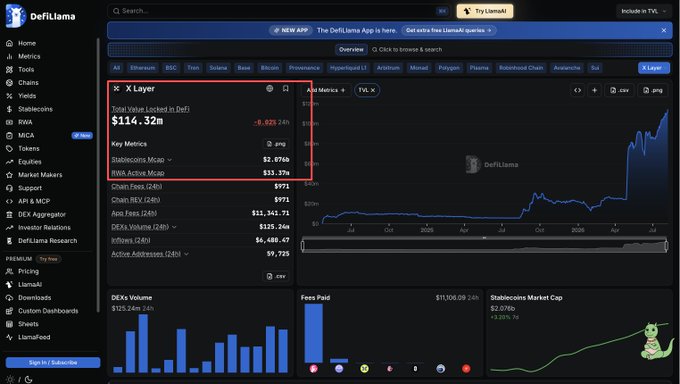Screen dimensions: 680x384
Task: Click the Sign In / Subscribe button
Action: coord(53,362)
